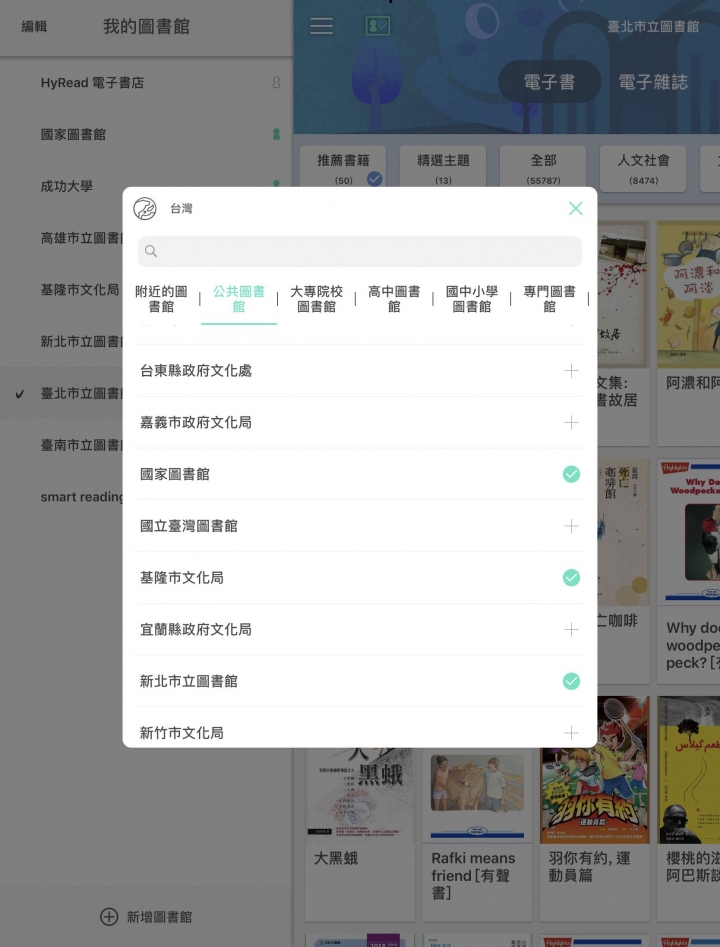720x947 pixels.
Task: Open 阿濃和阿 book cover
Action: pos(689,294)
